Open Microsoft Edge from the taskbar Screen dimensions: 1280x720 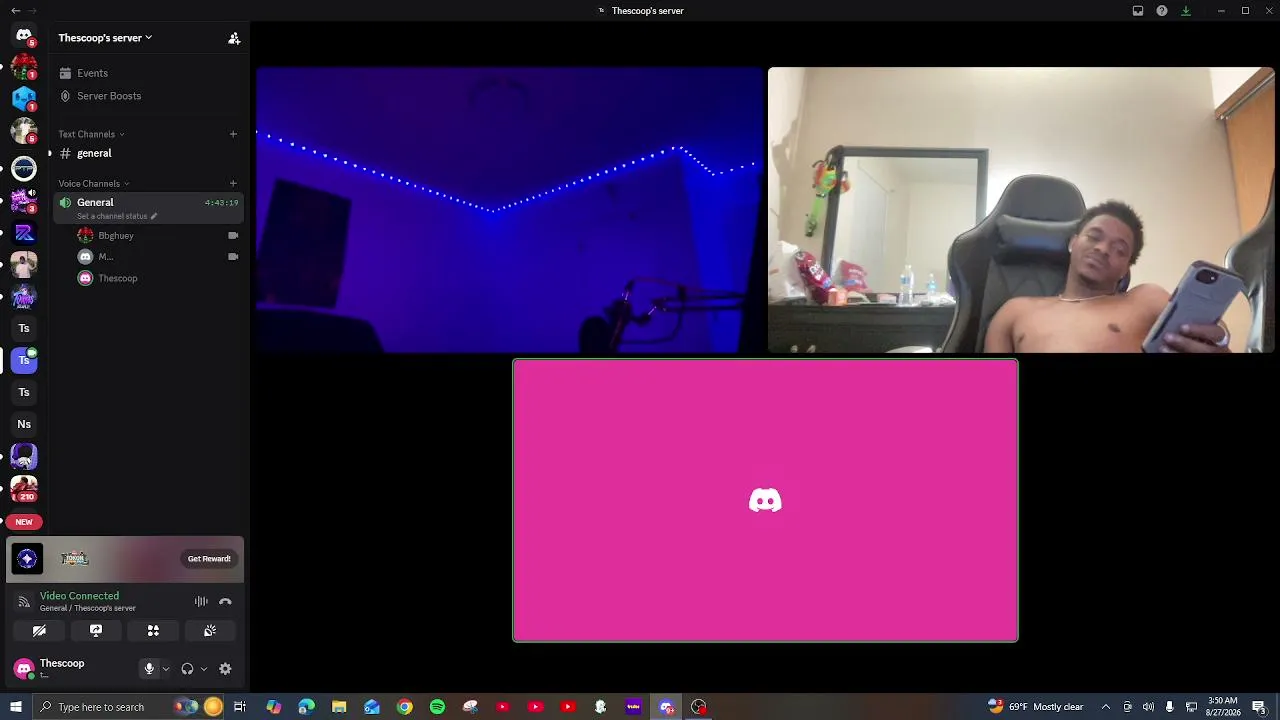tap(306, 707)
